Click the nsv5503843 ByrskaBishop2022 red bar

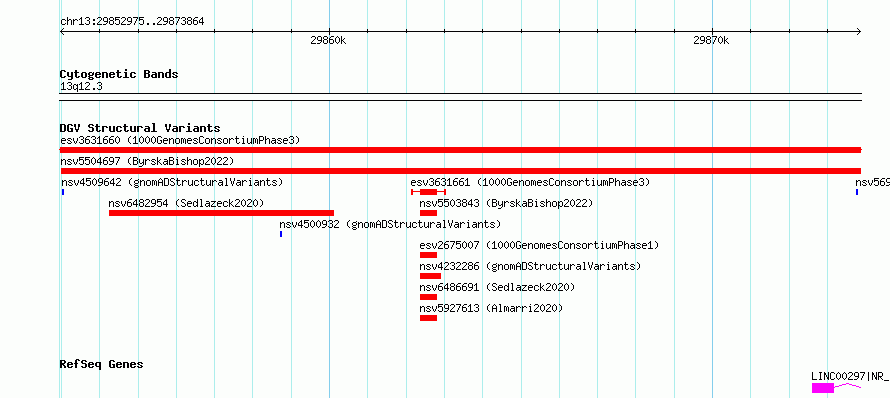429,213
